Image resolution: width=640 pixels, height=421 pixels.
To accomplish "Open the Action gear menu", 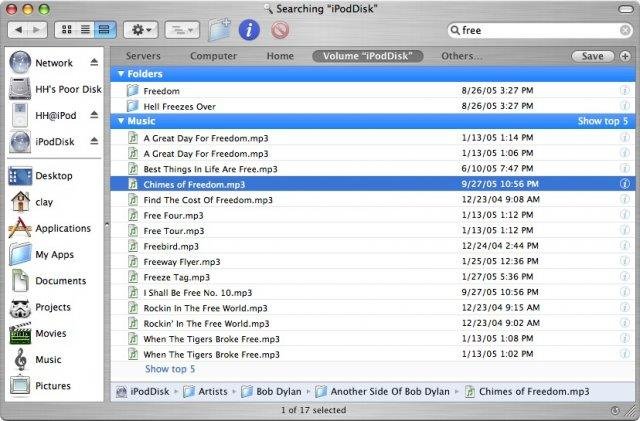I will (141, 30).
